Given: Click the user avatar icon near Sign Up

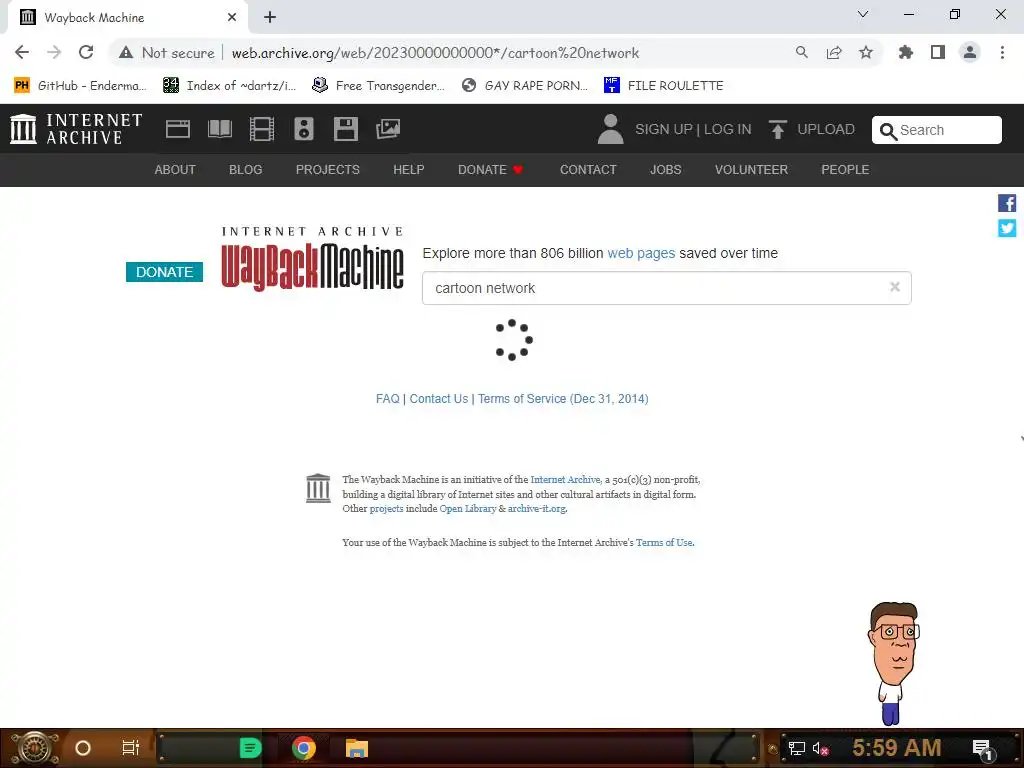Looking at the screenshot, I should click(x=611, y=129).
